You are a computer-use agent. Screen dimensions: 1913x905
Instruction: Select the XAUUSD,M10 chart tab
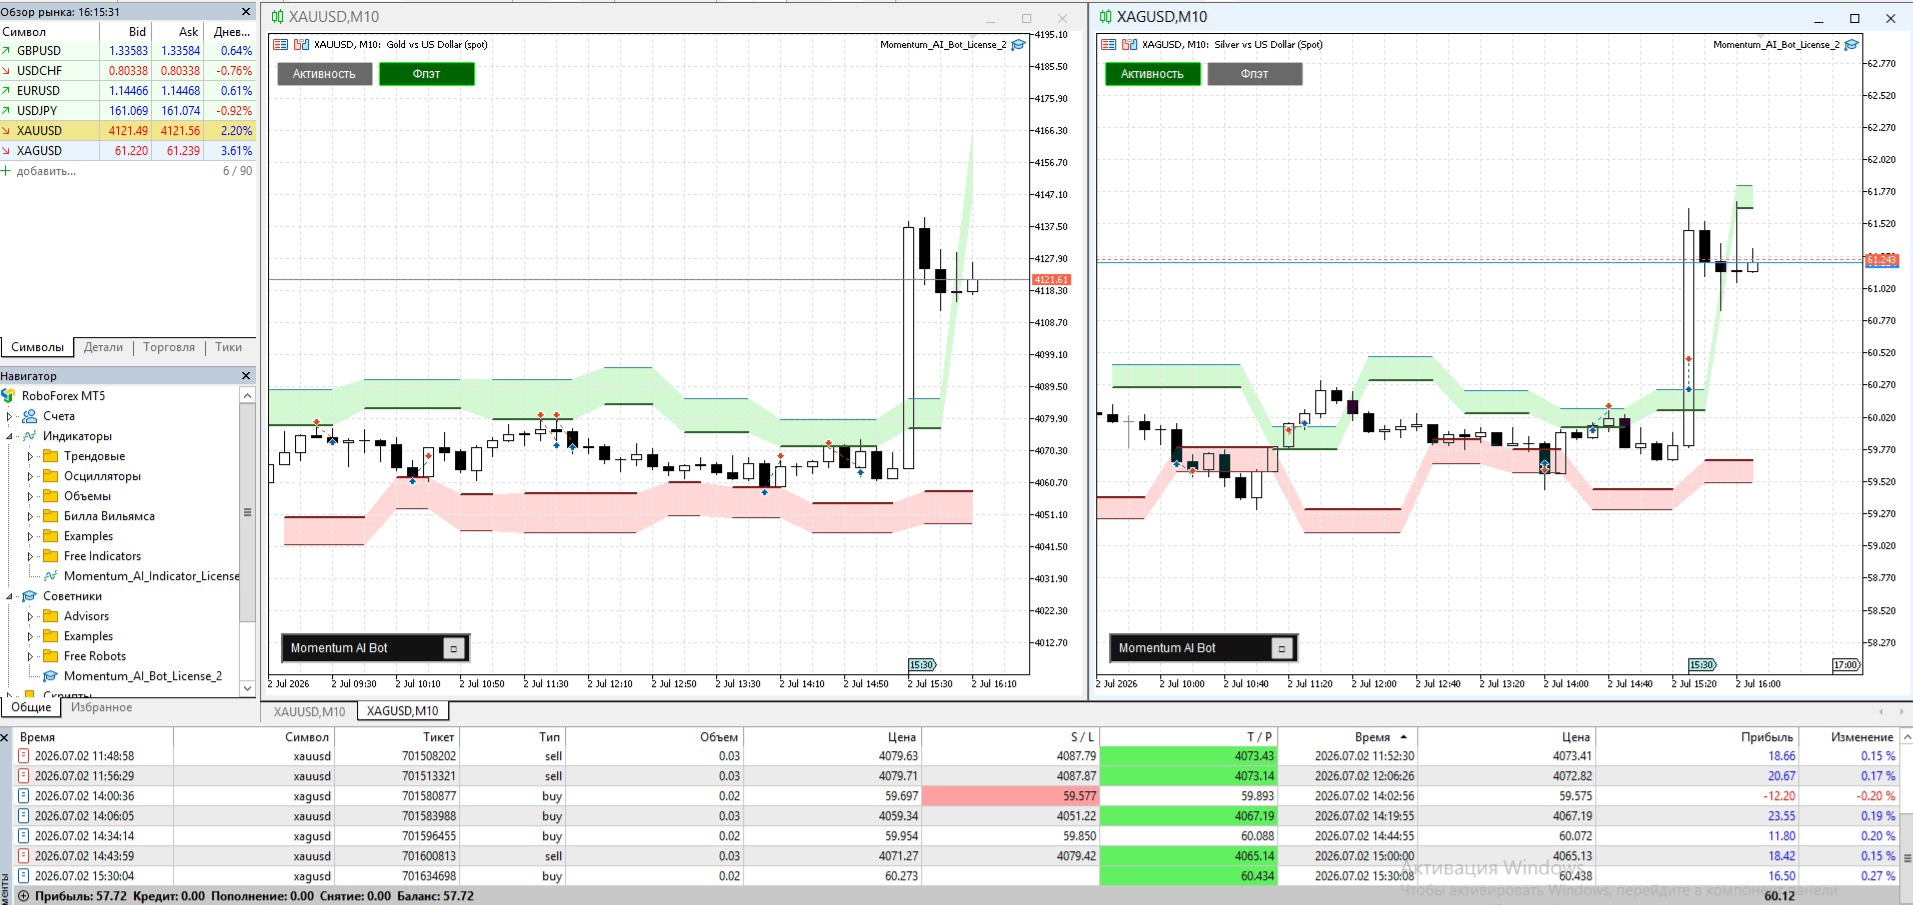(309, 711)
